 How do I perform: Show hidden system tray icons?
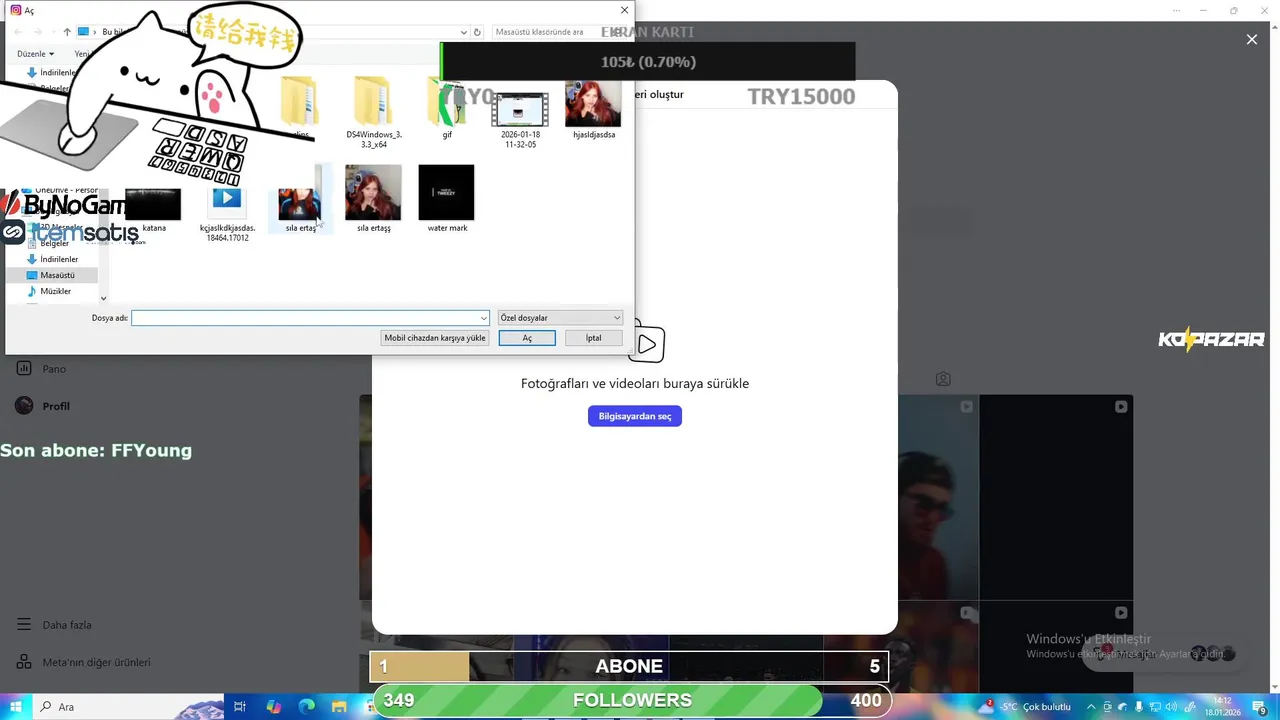[1091, 707]
